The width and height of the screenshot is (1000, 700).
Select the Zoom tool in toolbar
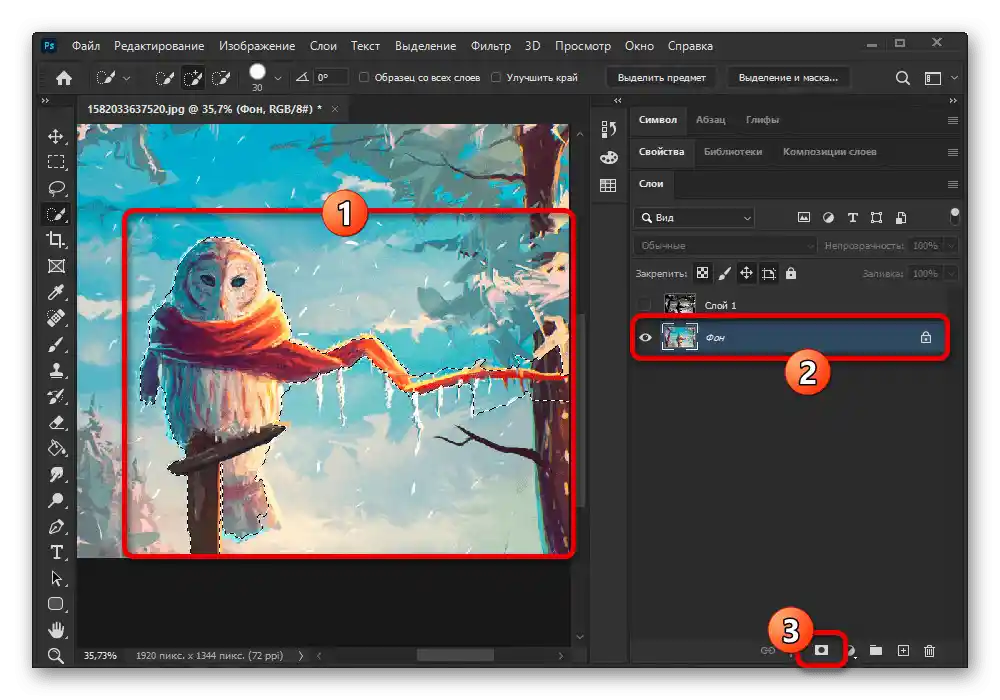(x=56, y=655)
